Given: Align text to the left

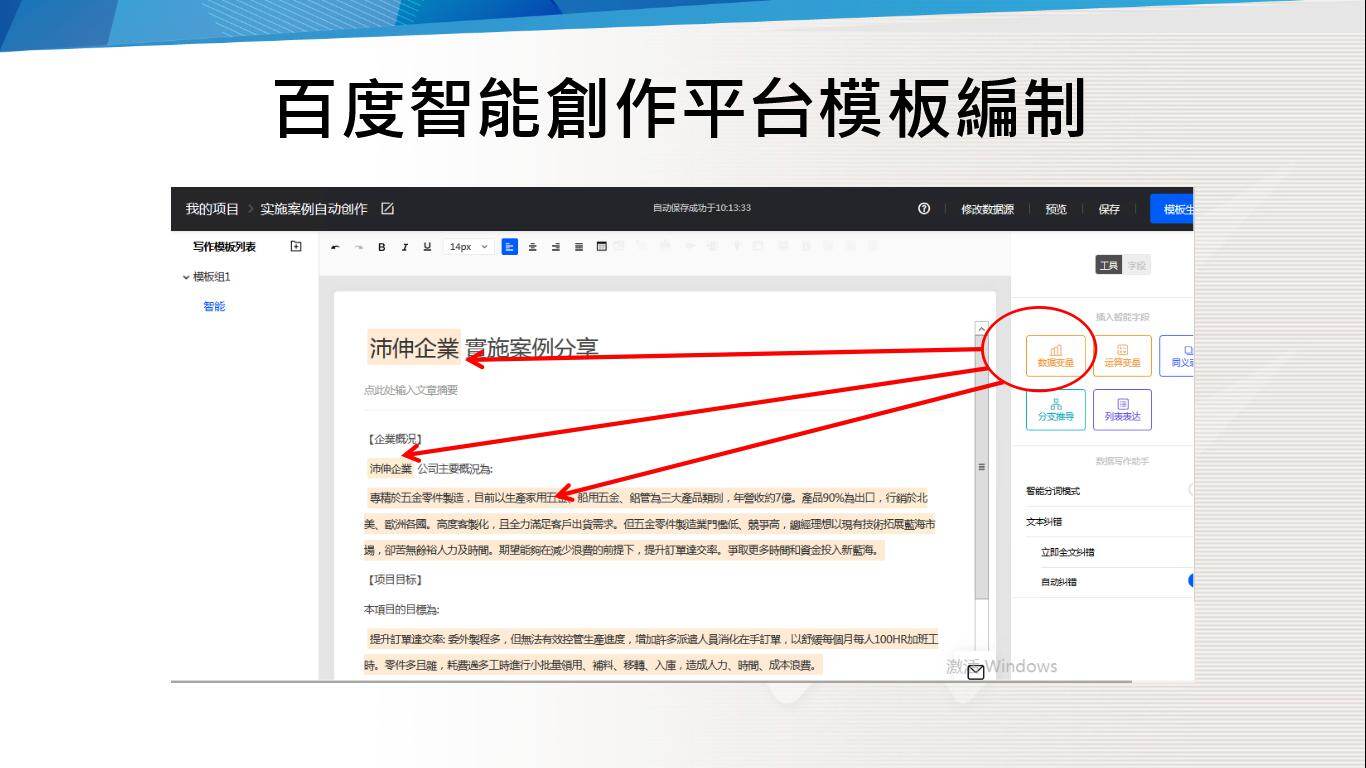Looking at the screenshot, I should pyautogui.click(x=509, y=247).
